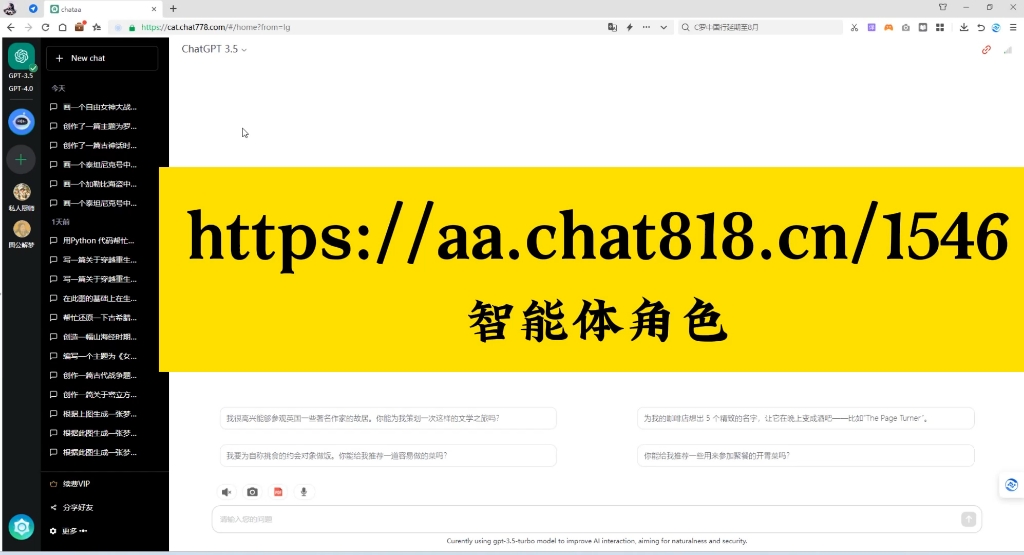Click the favorites star icon in toolbar

(x=97, y=27)
